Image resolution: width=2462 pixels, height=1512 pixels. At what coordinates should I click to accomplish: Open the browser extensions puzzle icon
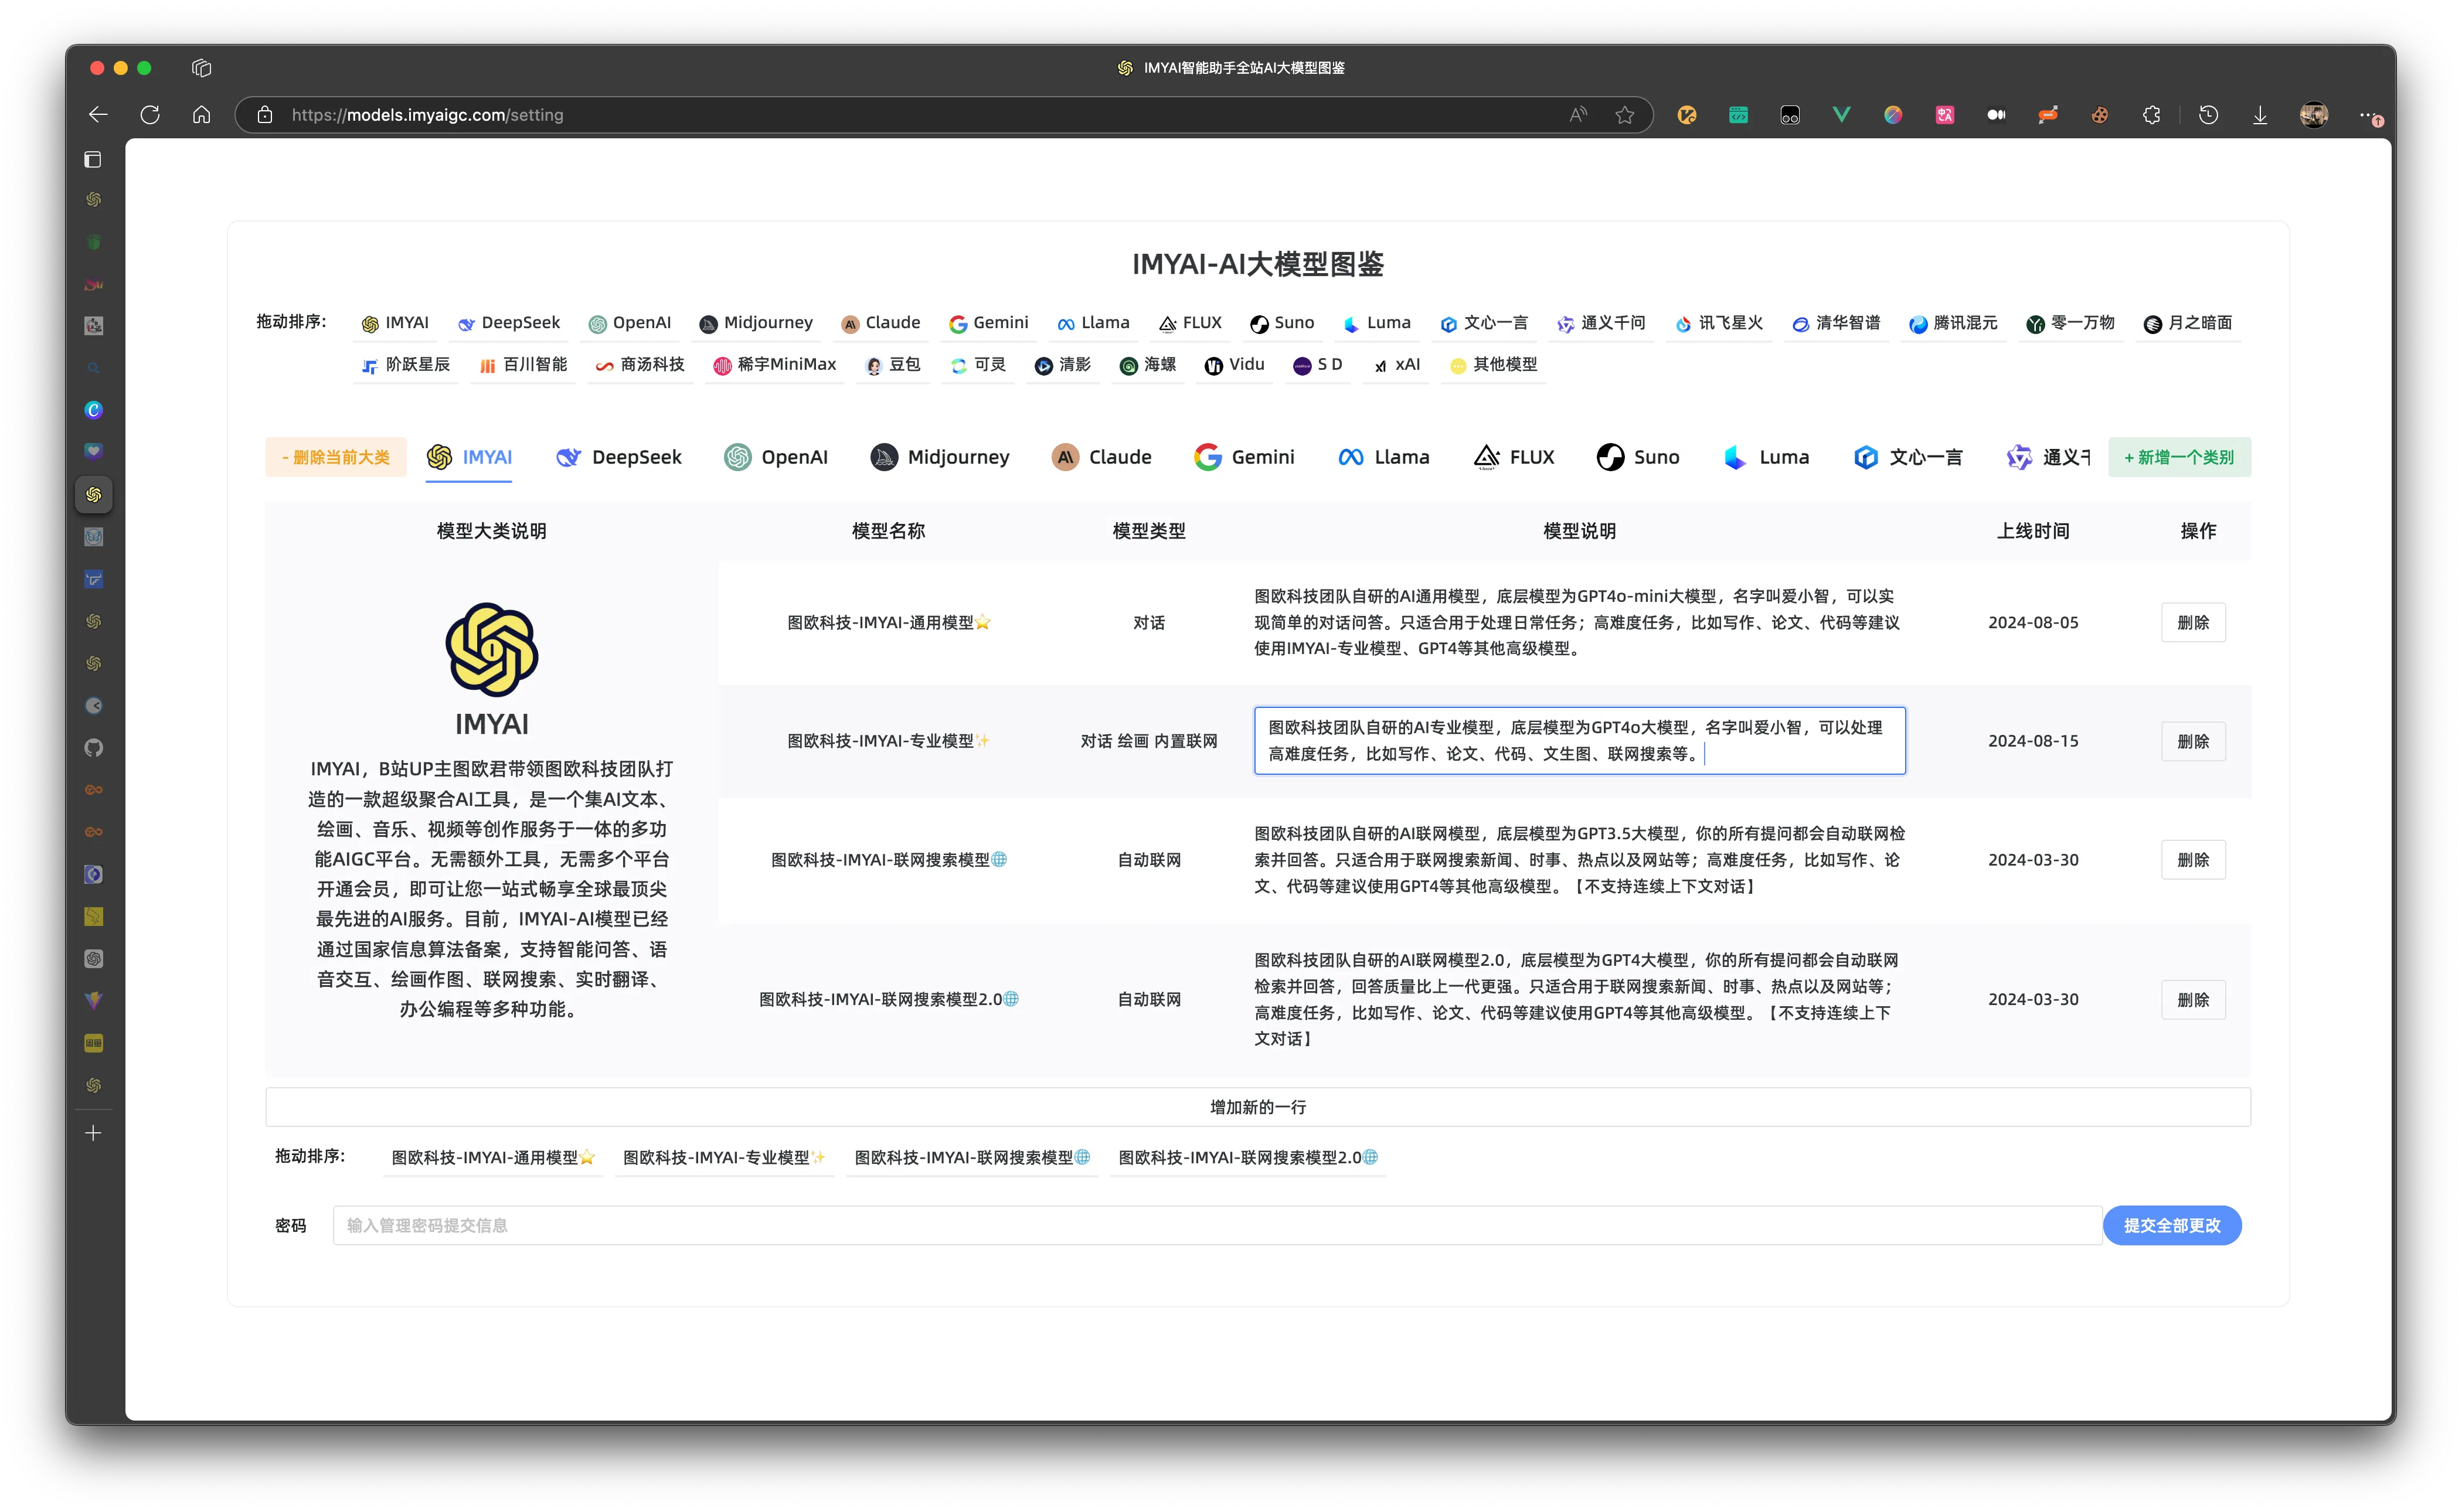click(x=2151, y=115)
